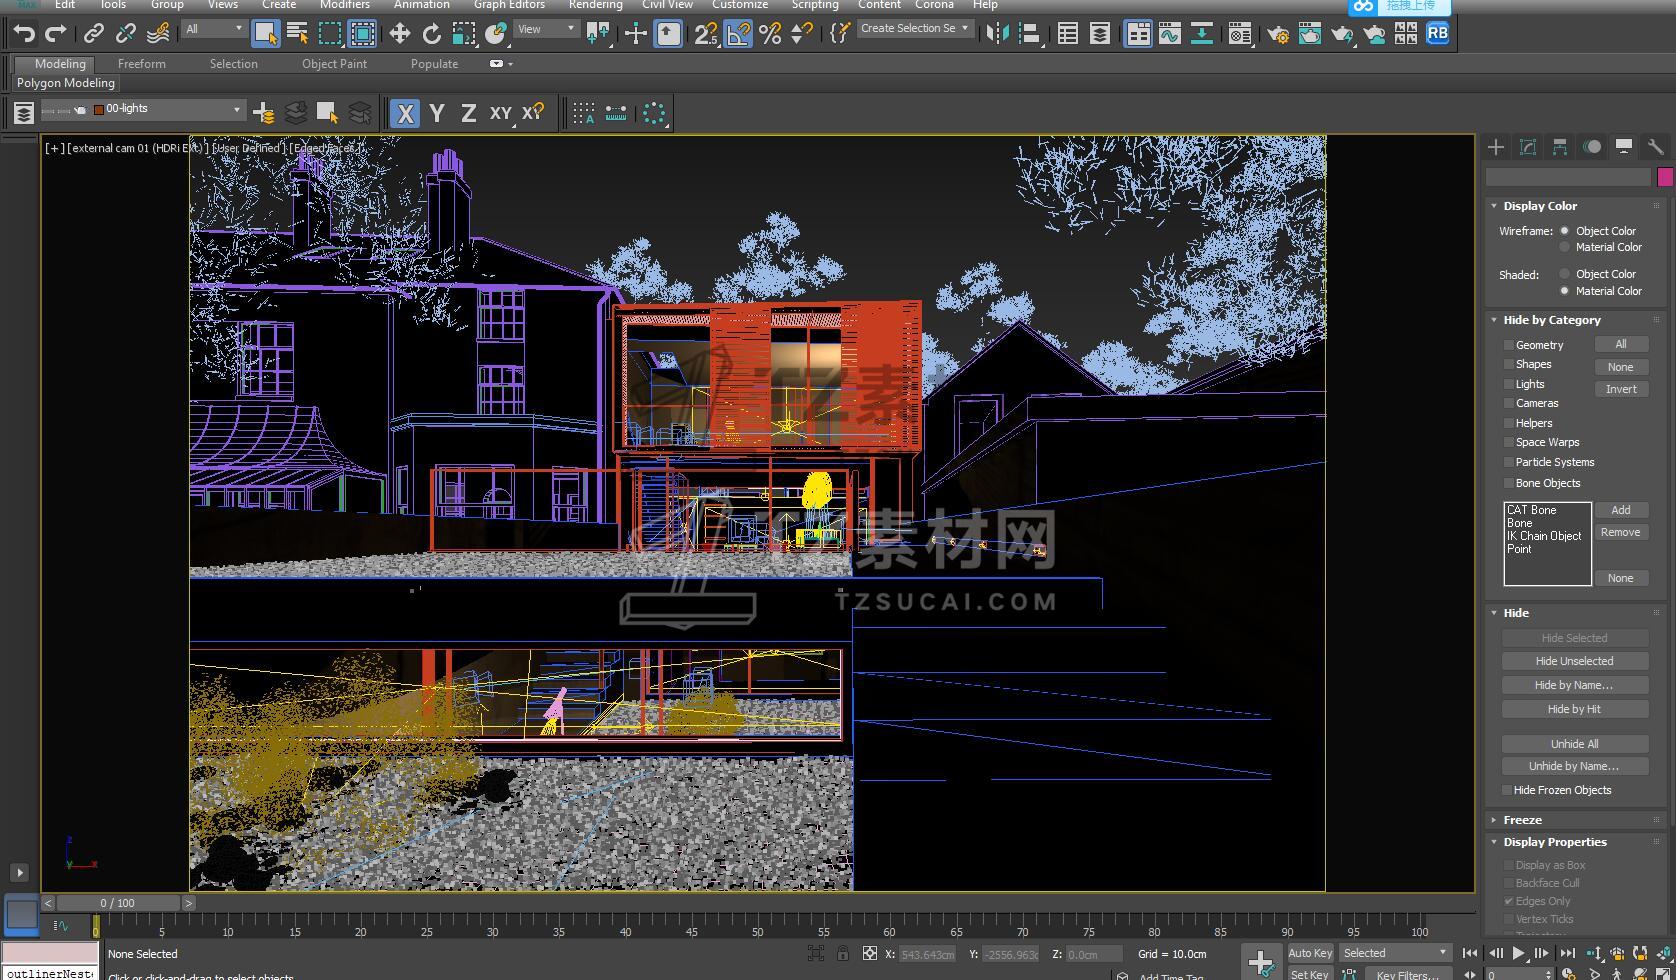The width and height of the screenshot is (1676, 980).
Task: Click the pink object color swatch
Action: pyautogui.click(x=1665, y=177)
